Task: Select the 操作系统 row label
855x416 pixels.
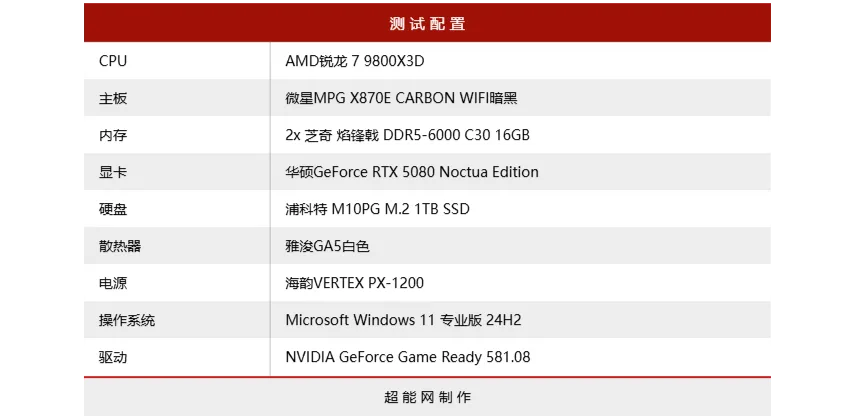Action: (x=127, y=320)
